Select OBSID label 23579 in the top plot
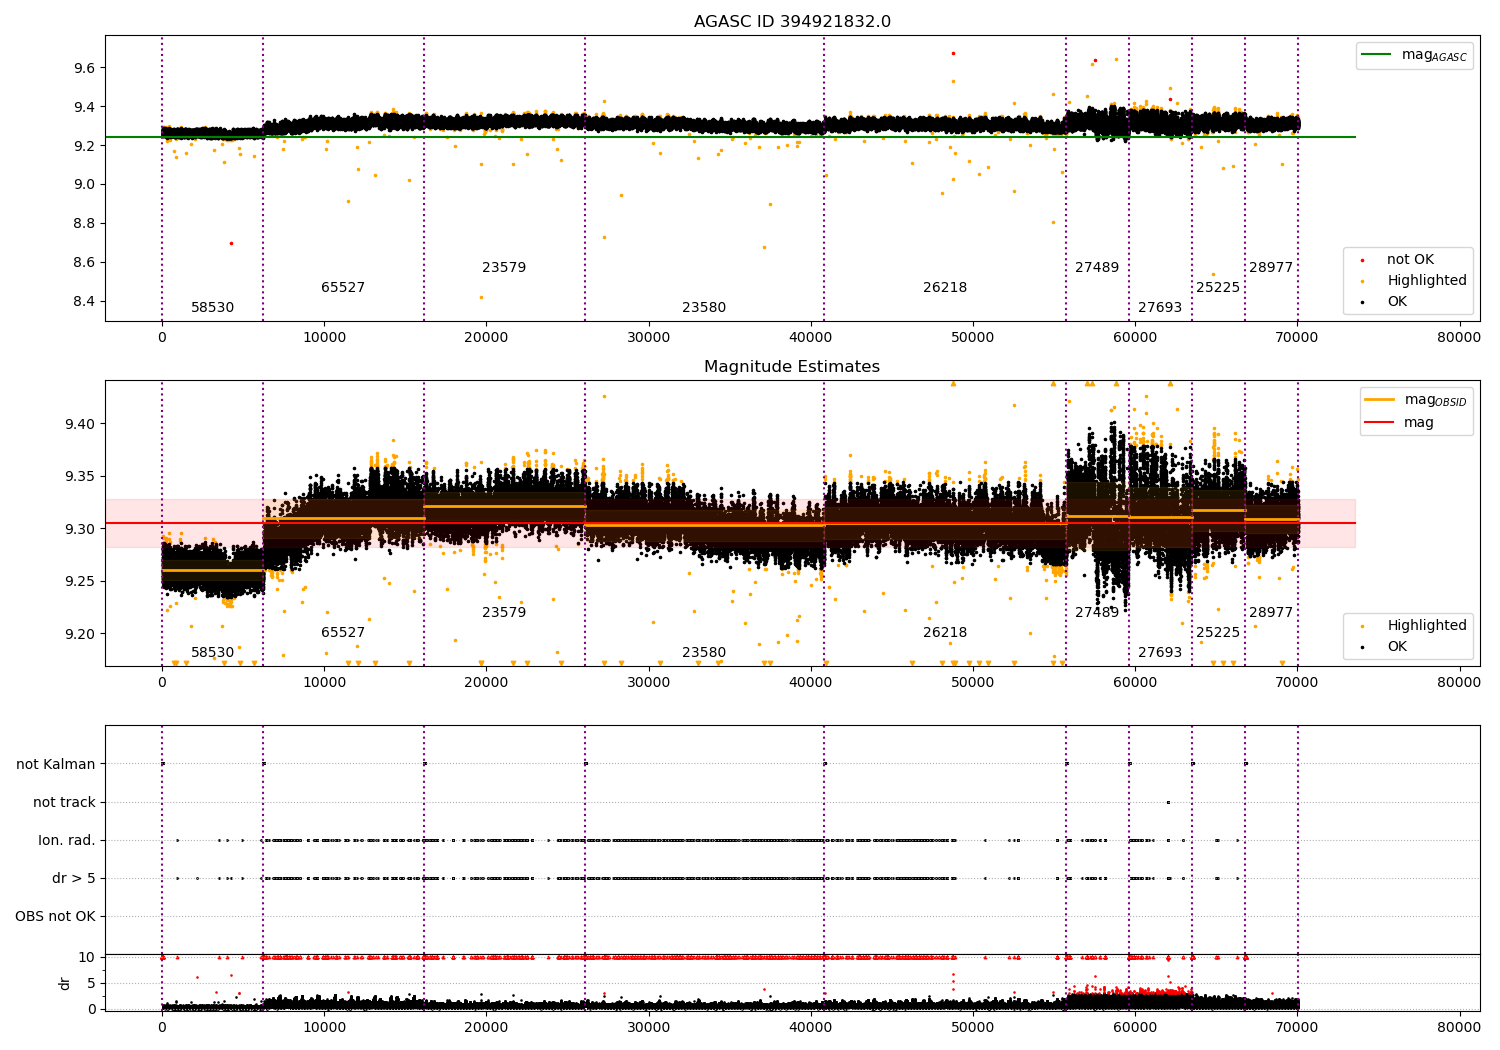This screenshot has width=1500, height=1050. [504, 268]
